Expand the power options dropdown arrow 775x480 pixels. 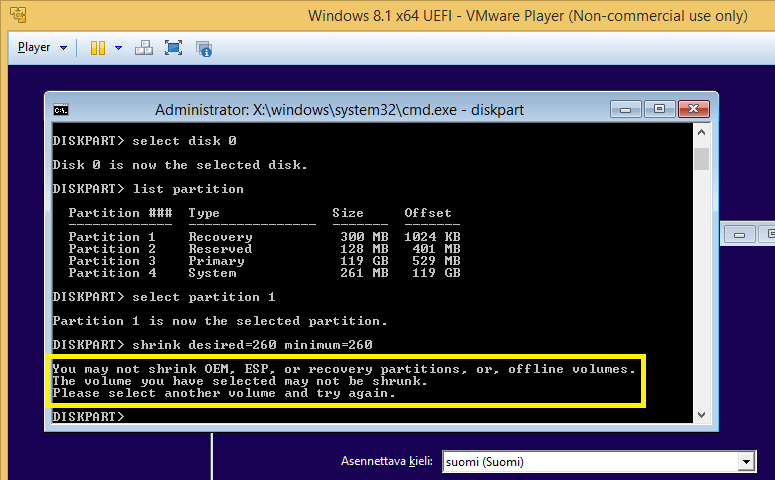coord(118,48)
